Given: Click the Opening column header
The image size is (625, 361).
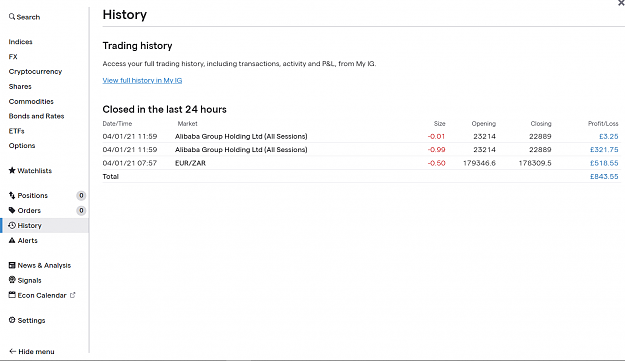Looking at the screenshot, I should point(483,124).
